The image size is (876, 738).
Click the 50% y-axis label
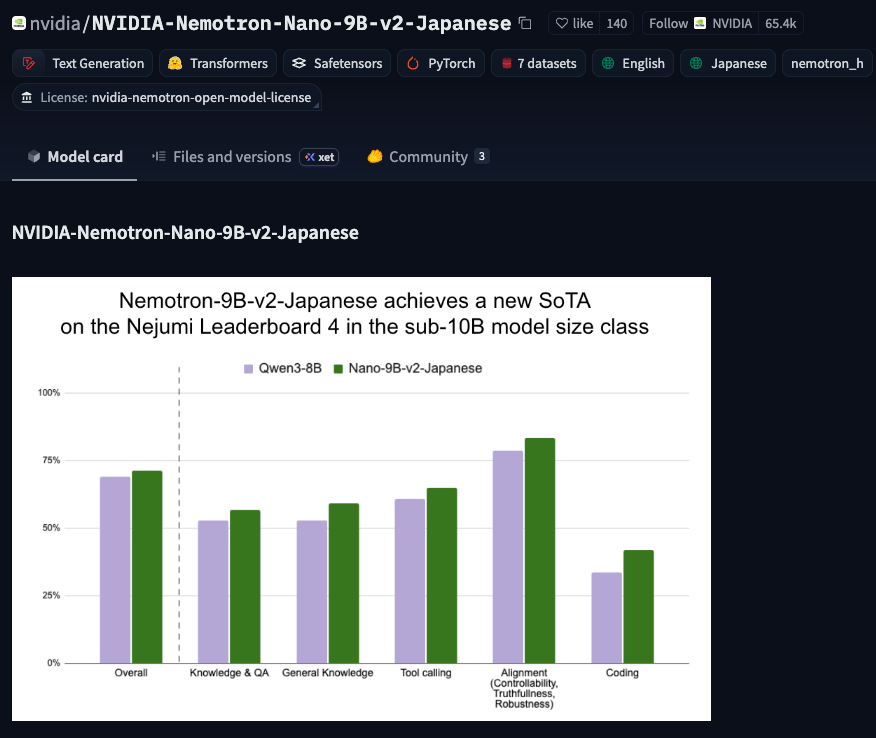(x=51, y=528)
